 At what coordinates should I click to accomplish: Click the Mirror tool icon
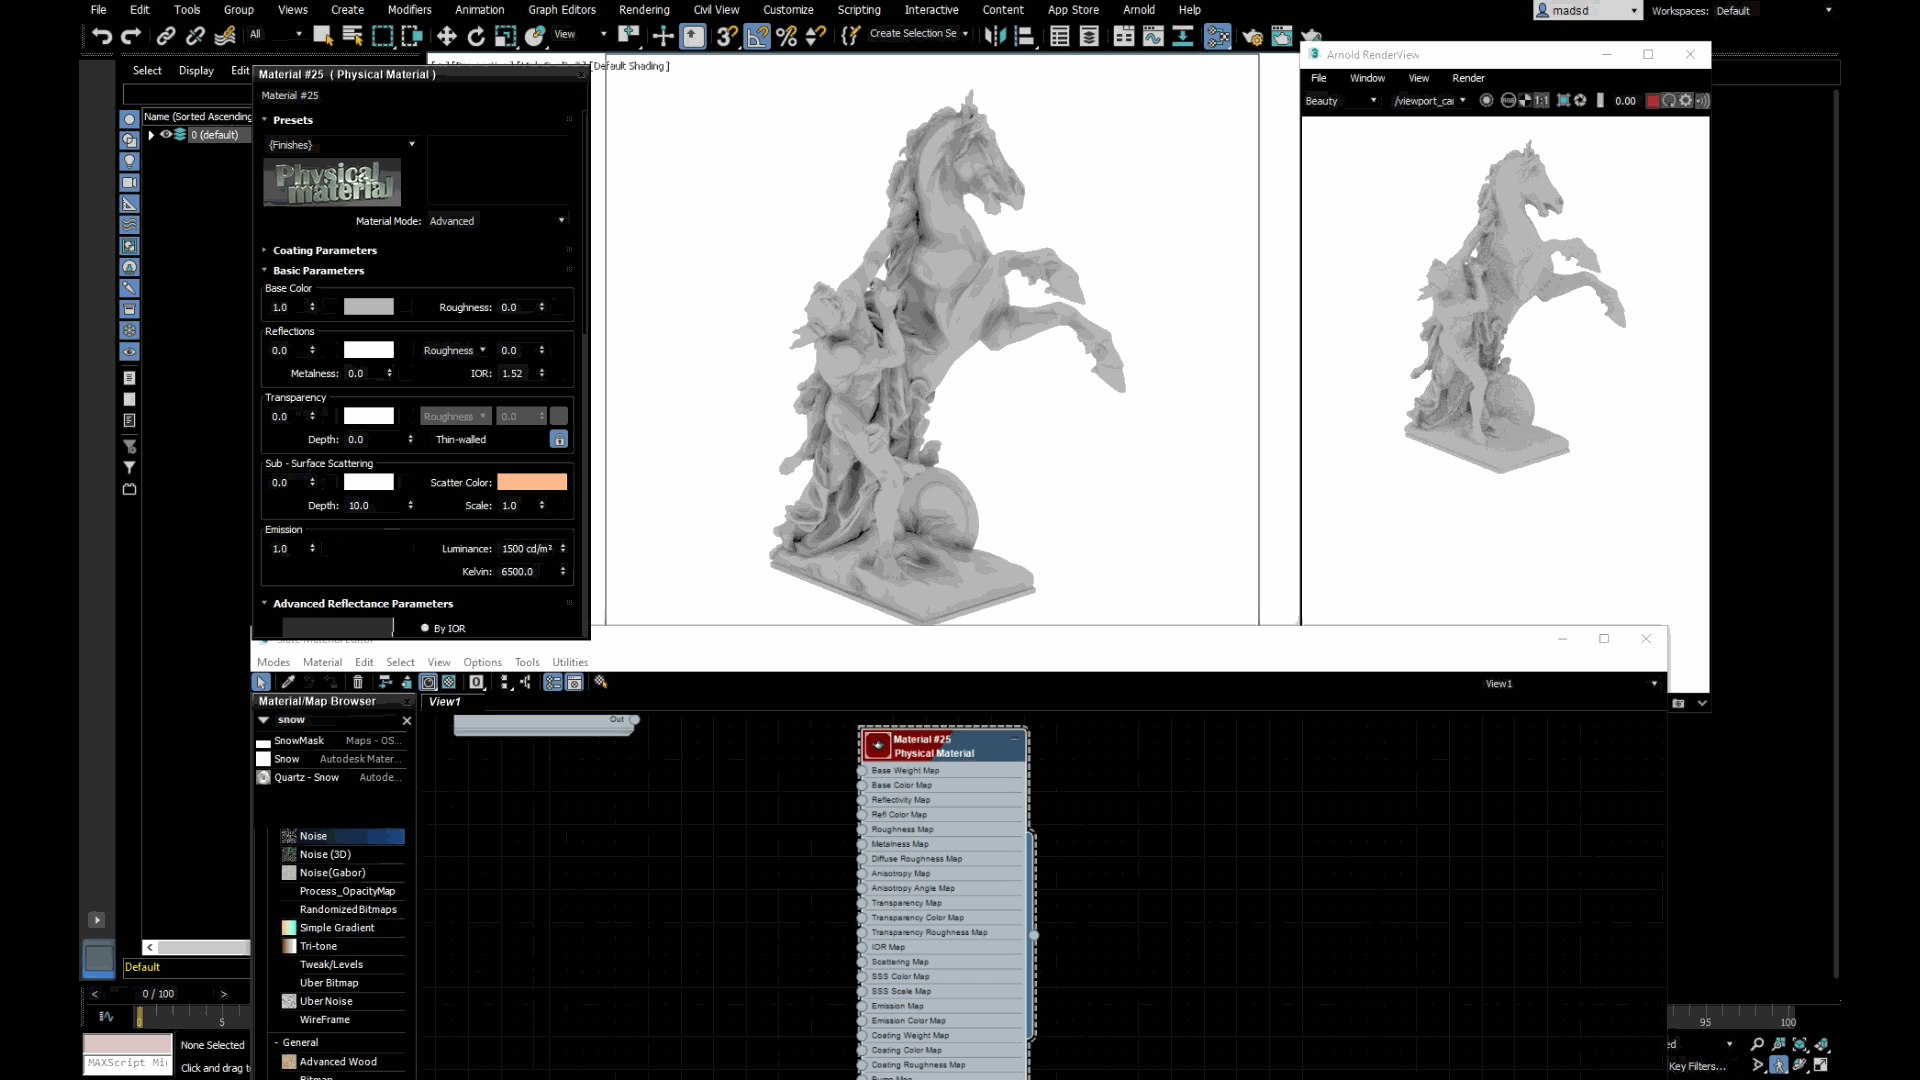994,37
